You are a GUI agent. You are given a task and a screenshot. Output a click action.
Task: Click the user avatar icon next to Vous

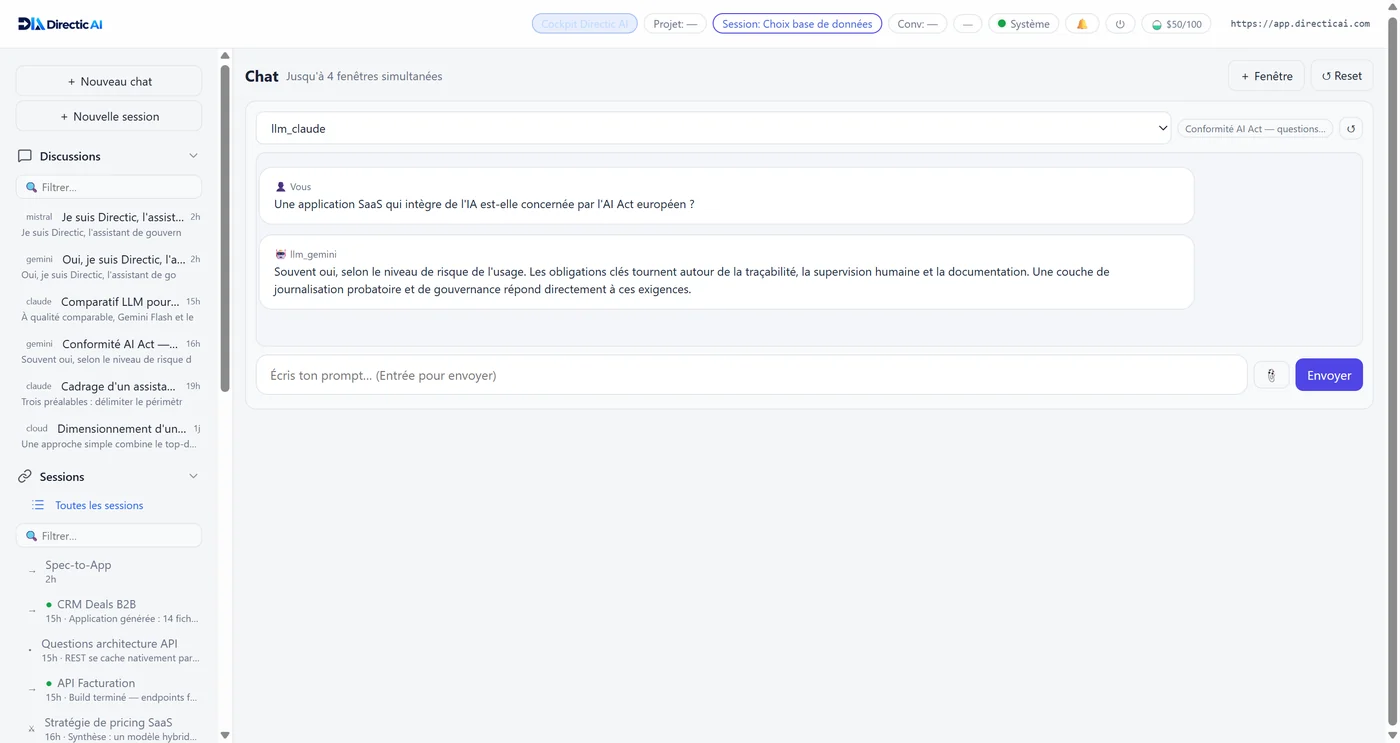[x=281, y=187]
